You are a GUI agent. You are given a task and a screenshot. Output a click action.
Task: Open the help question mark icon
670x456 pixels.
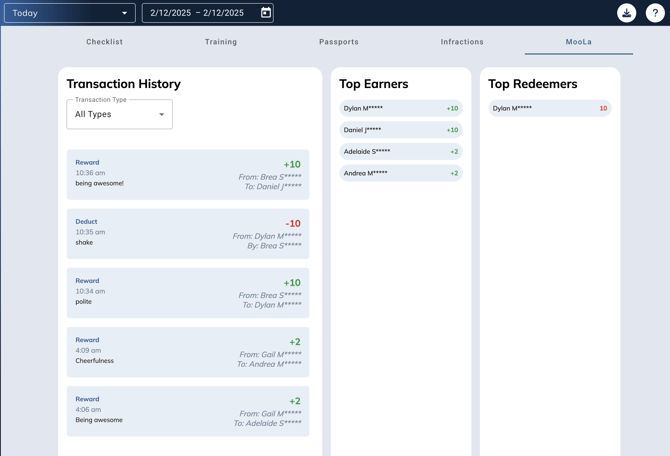point(655,13)
